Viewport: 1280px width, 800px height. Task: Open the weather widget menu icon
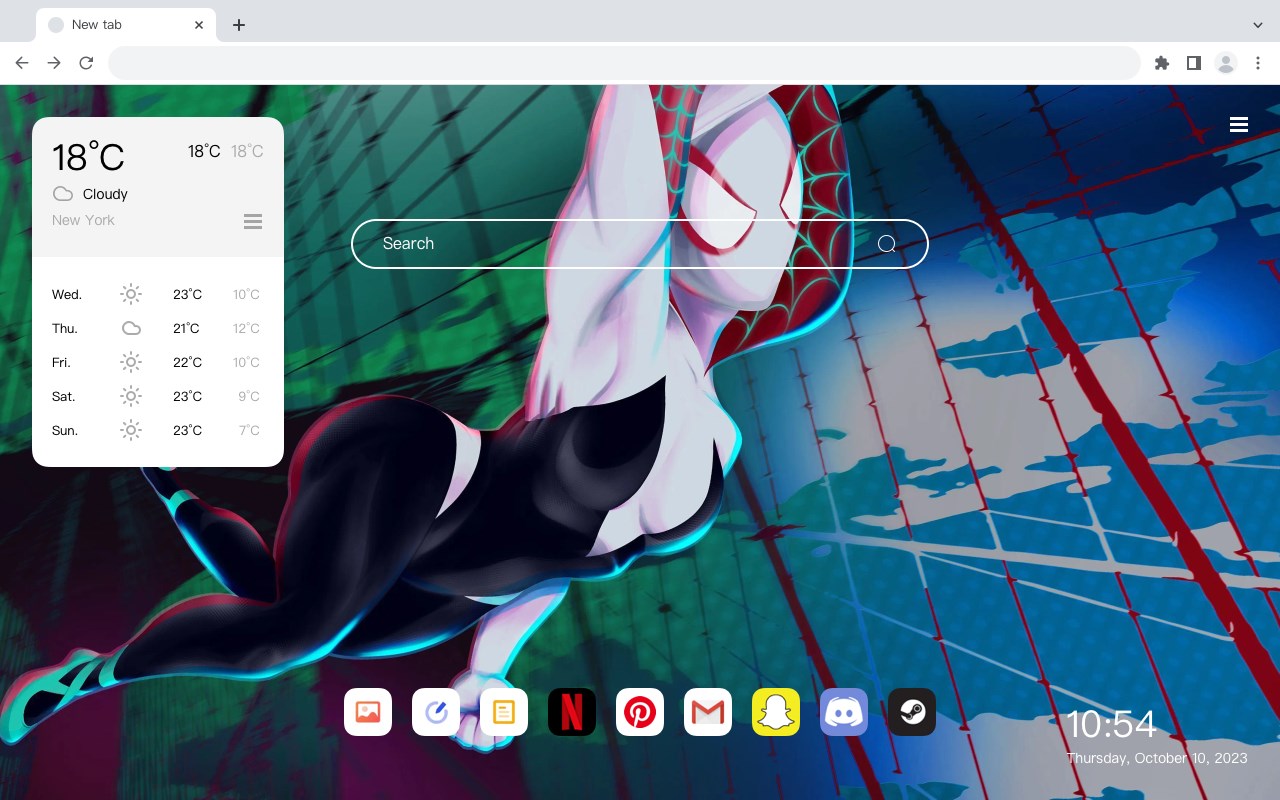tap(253, 221)
